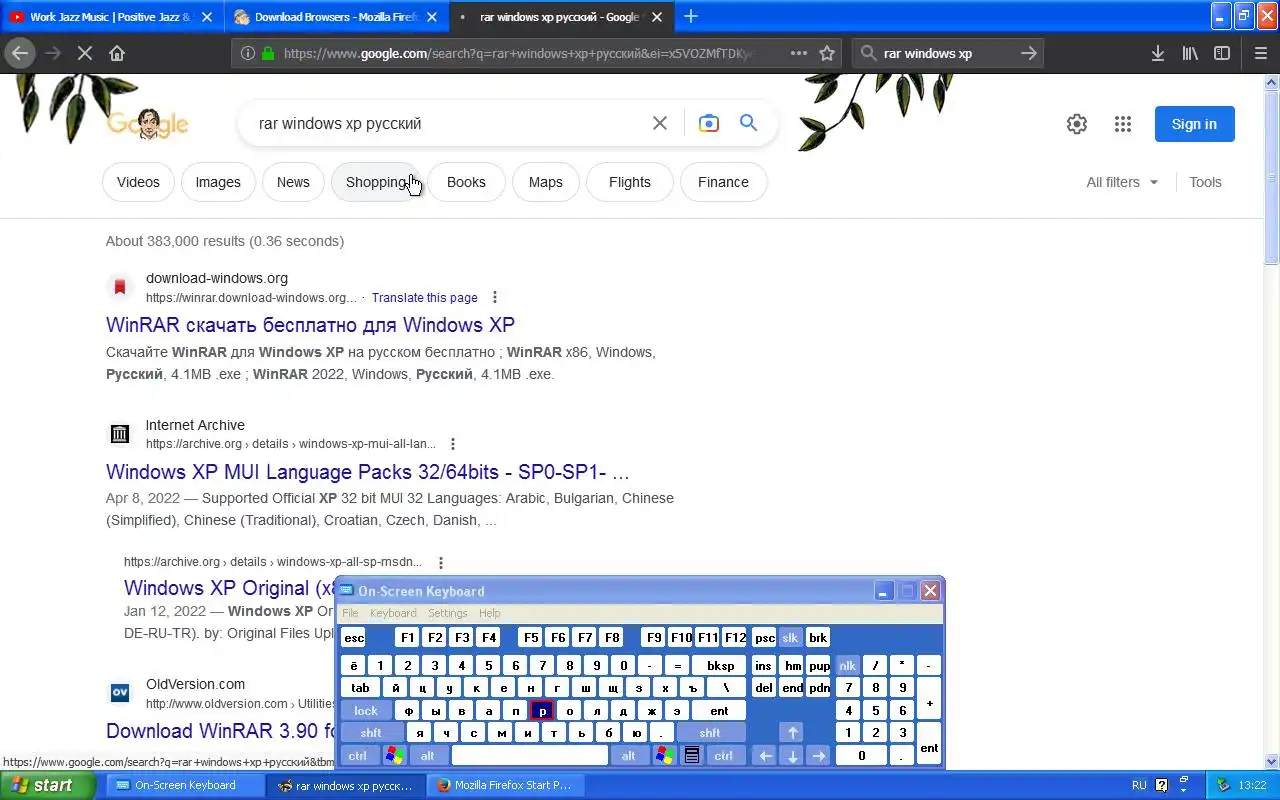Screen dimensions: 1280x800
Task: Click the context menu key on on-screen keyboard
Action: [691, 756]
